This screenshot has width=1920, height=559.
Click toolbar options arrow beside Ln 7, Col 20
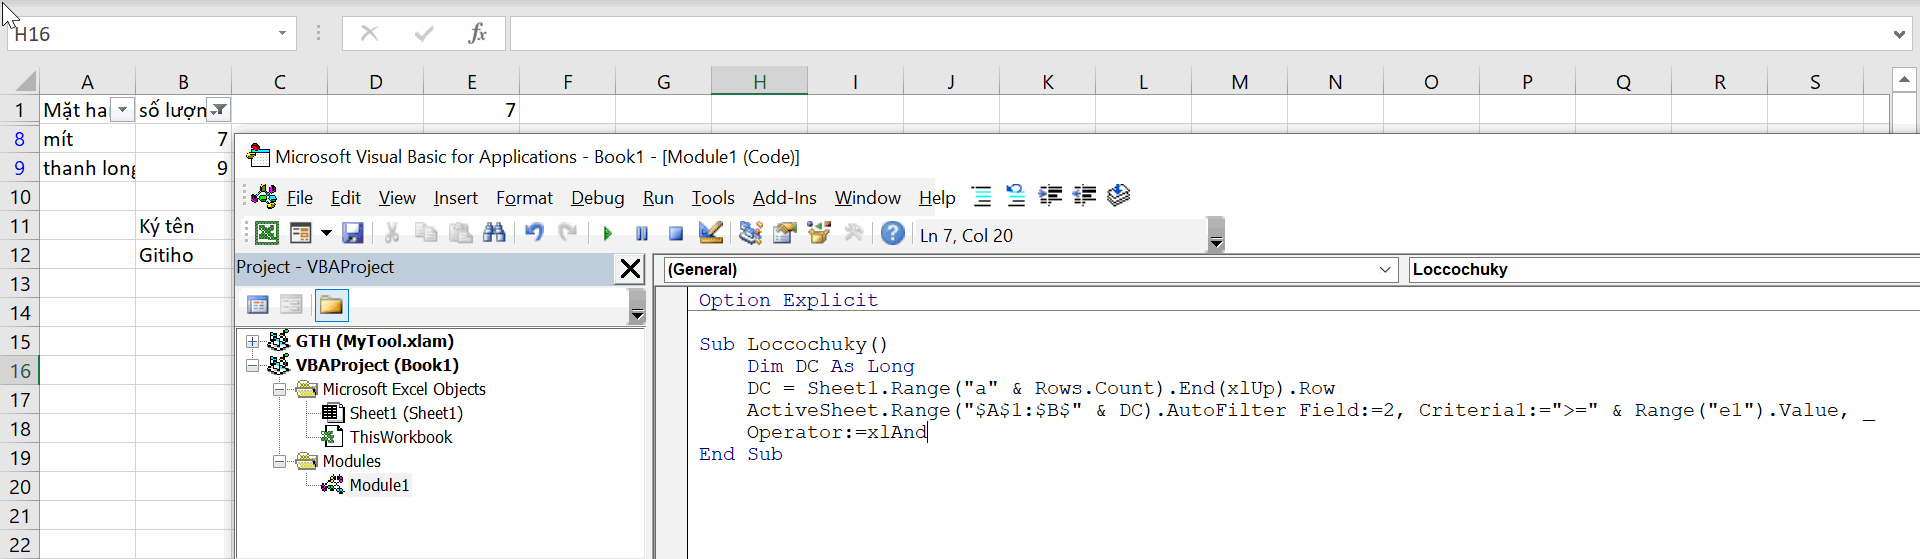(1216, 236)
